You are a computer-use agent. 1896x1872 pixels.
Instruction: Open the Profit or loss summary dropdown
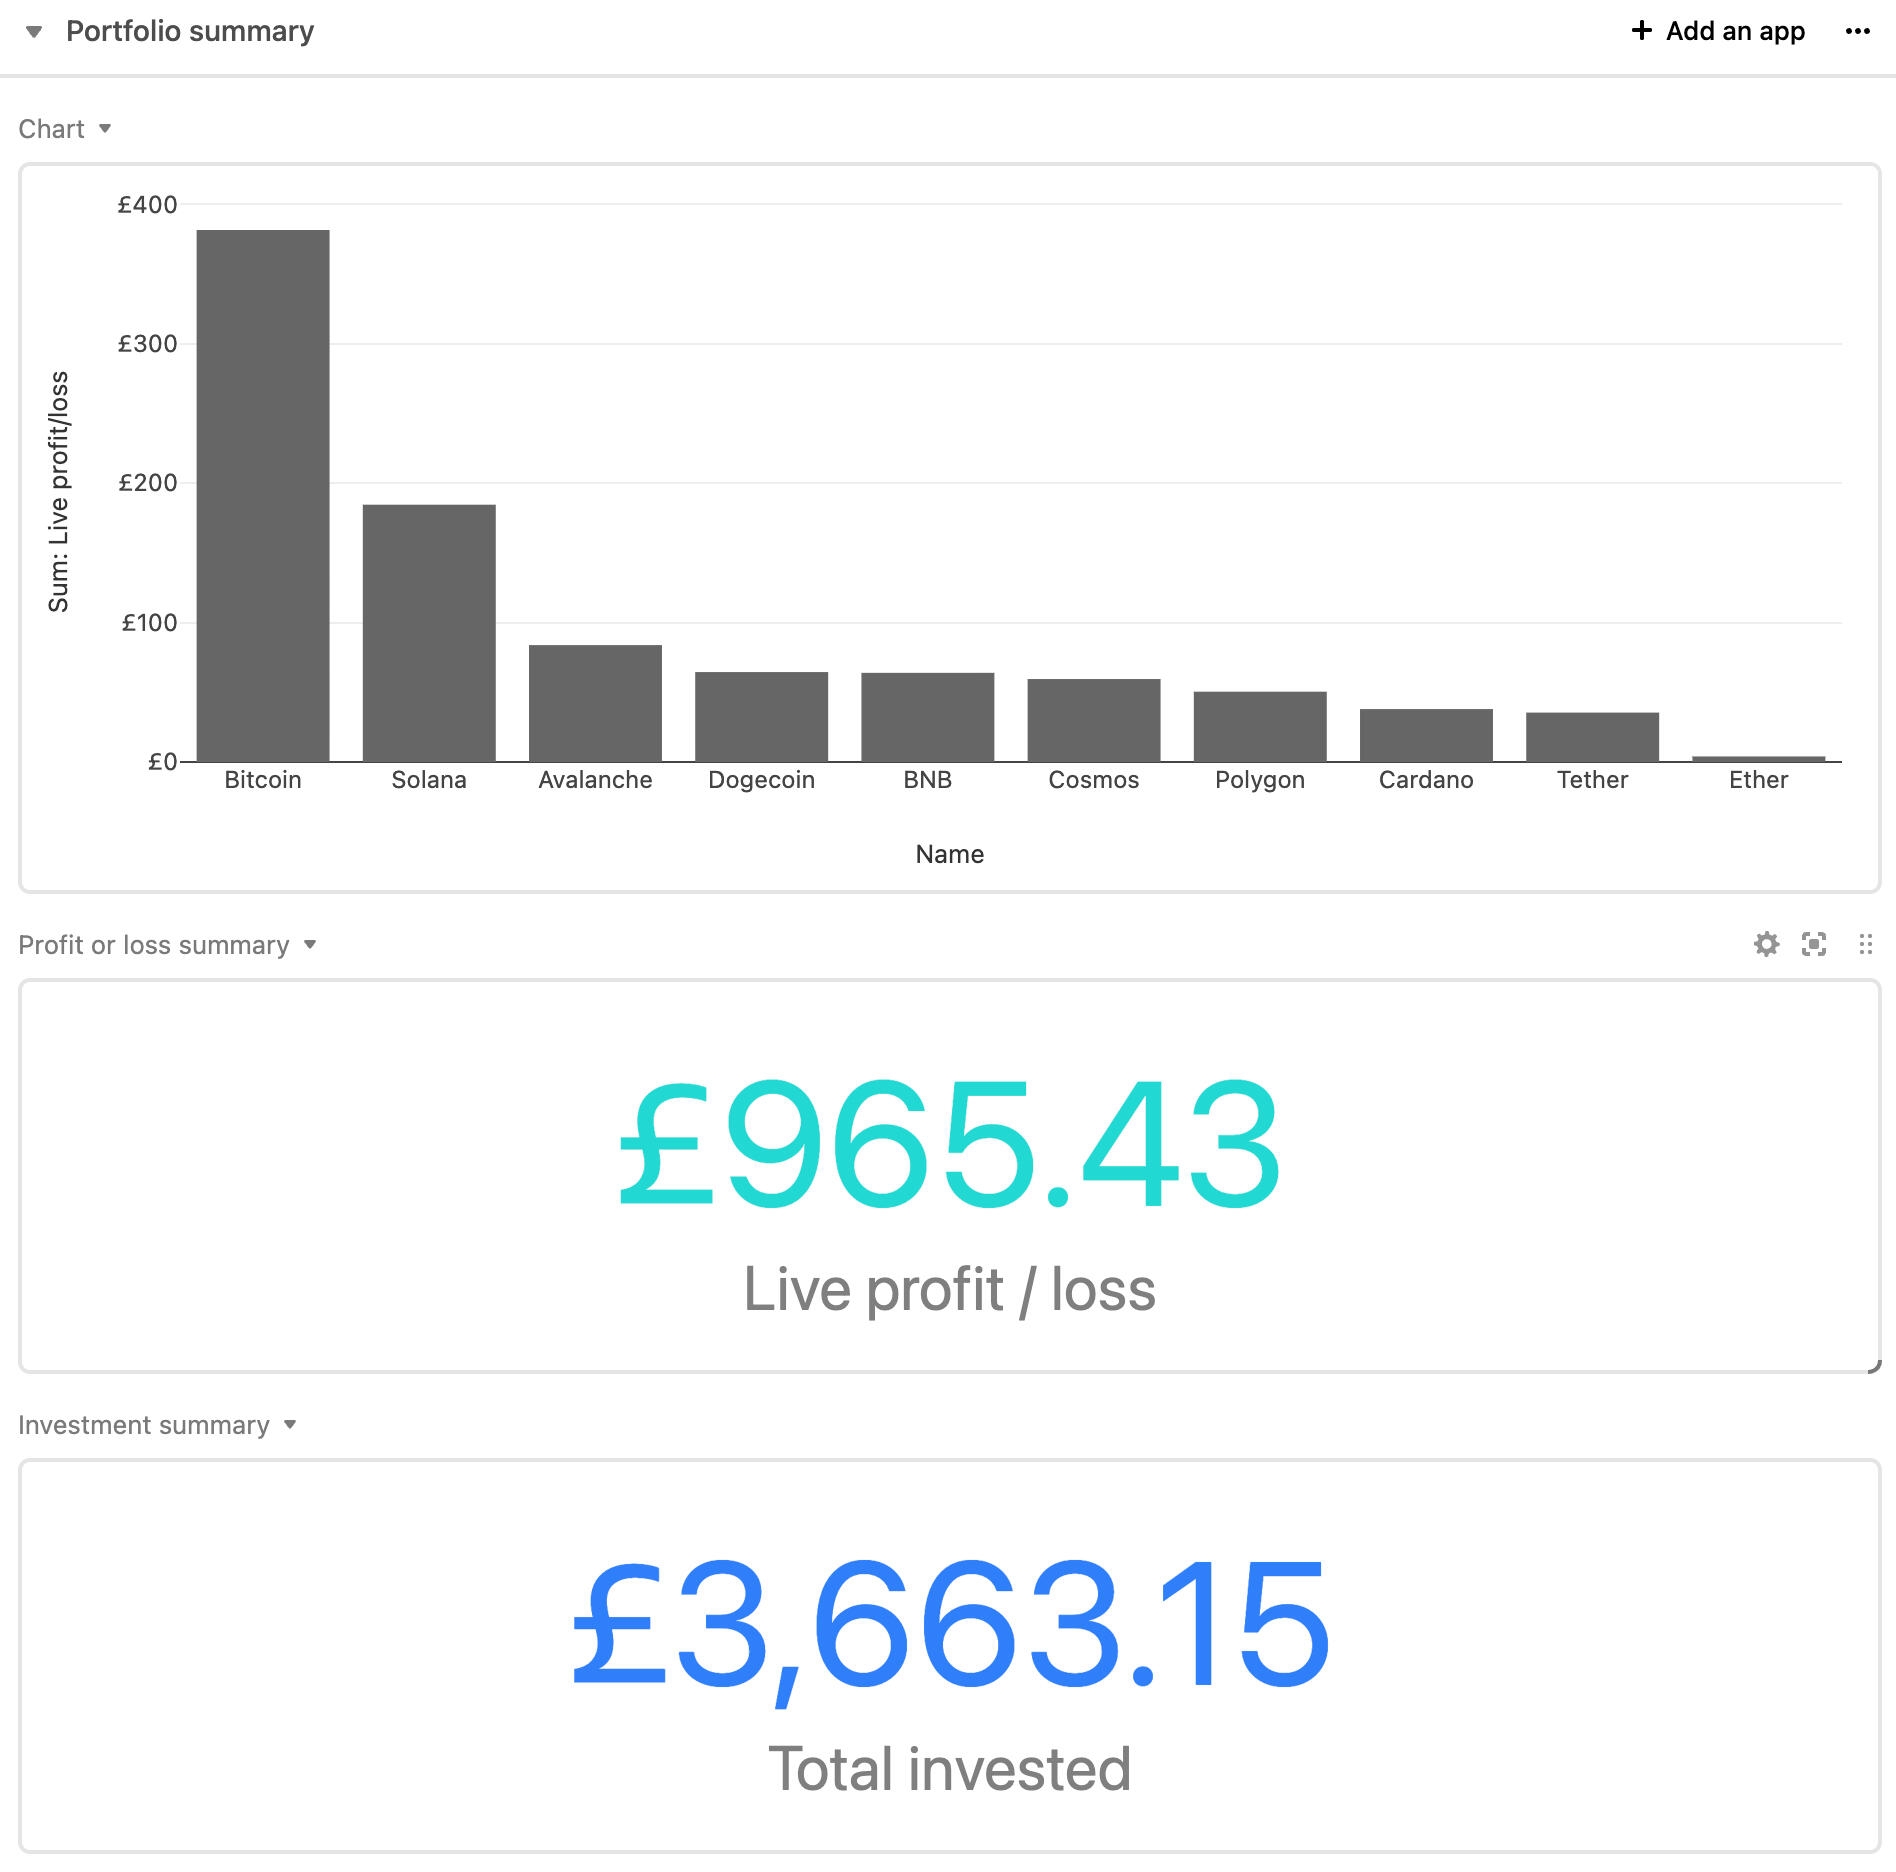310,944
